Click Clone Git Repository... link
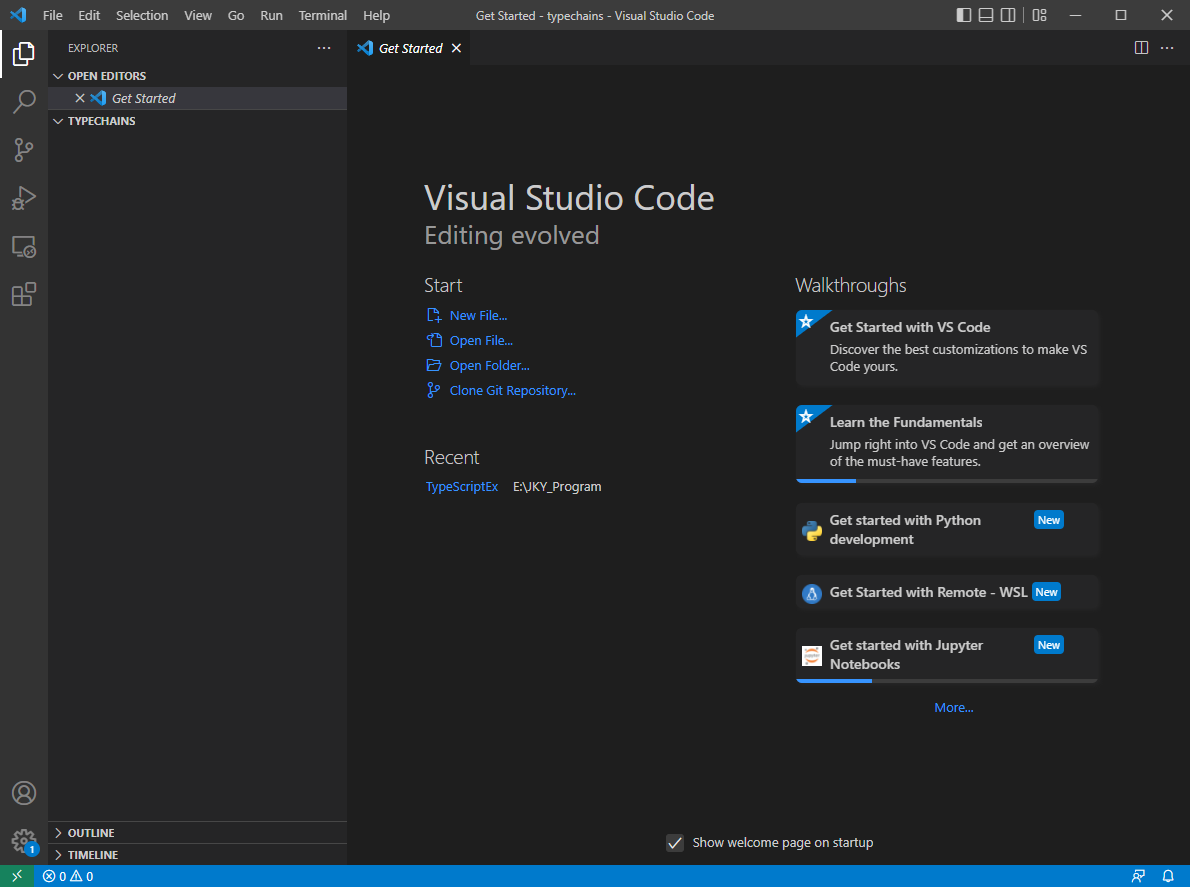The width and height of the screenshot is (1190, 887). [512, 391]
